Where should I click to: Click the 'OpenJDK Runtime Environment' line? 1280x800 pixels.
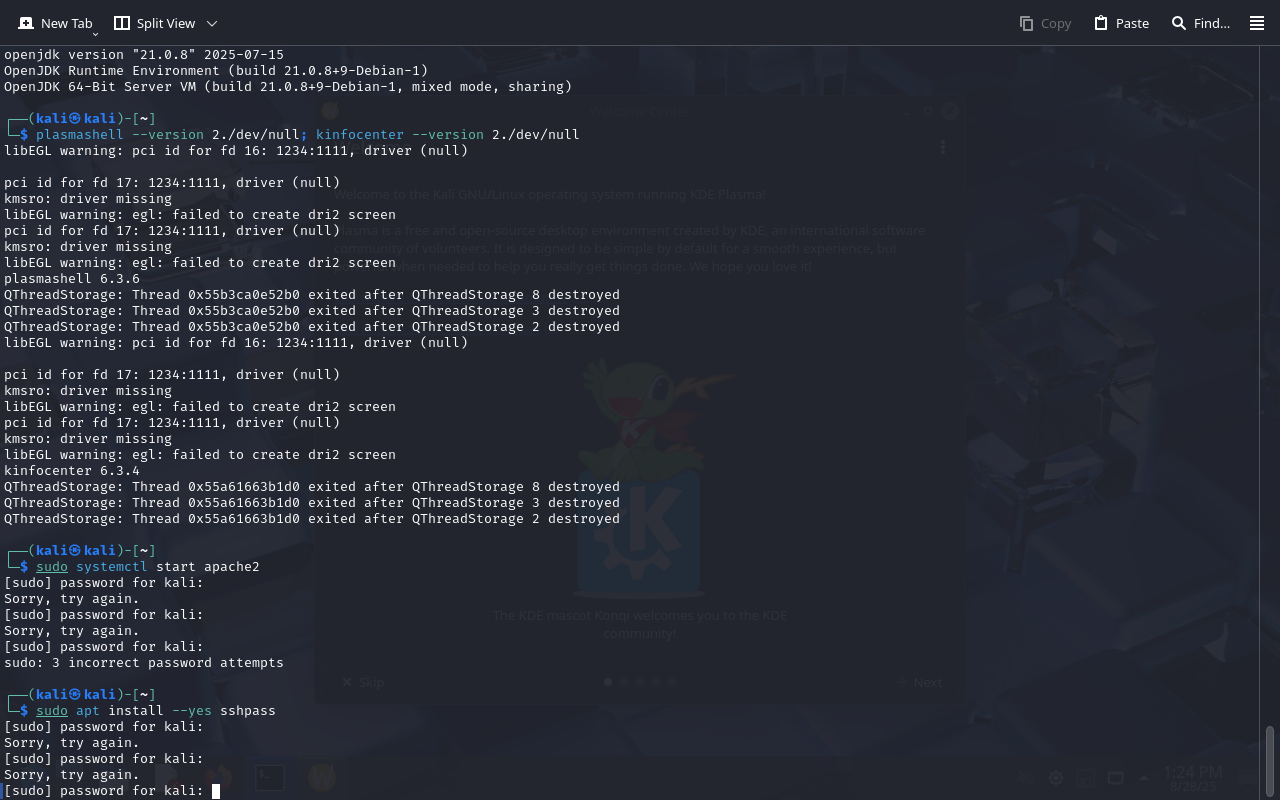(x=216, y=71)
